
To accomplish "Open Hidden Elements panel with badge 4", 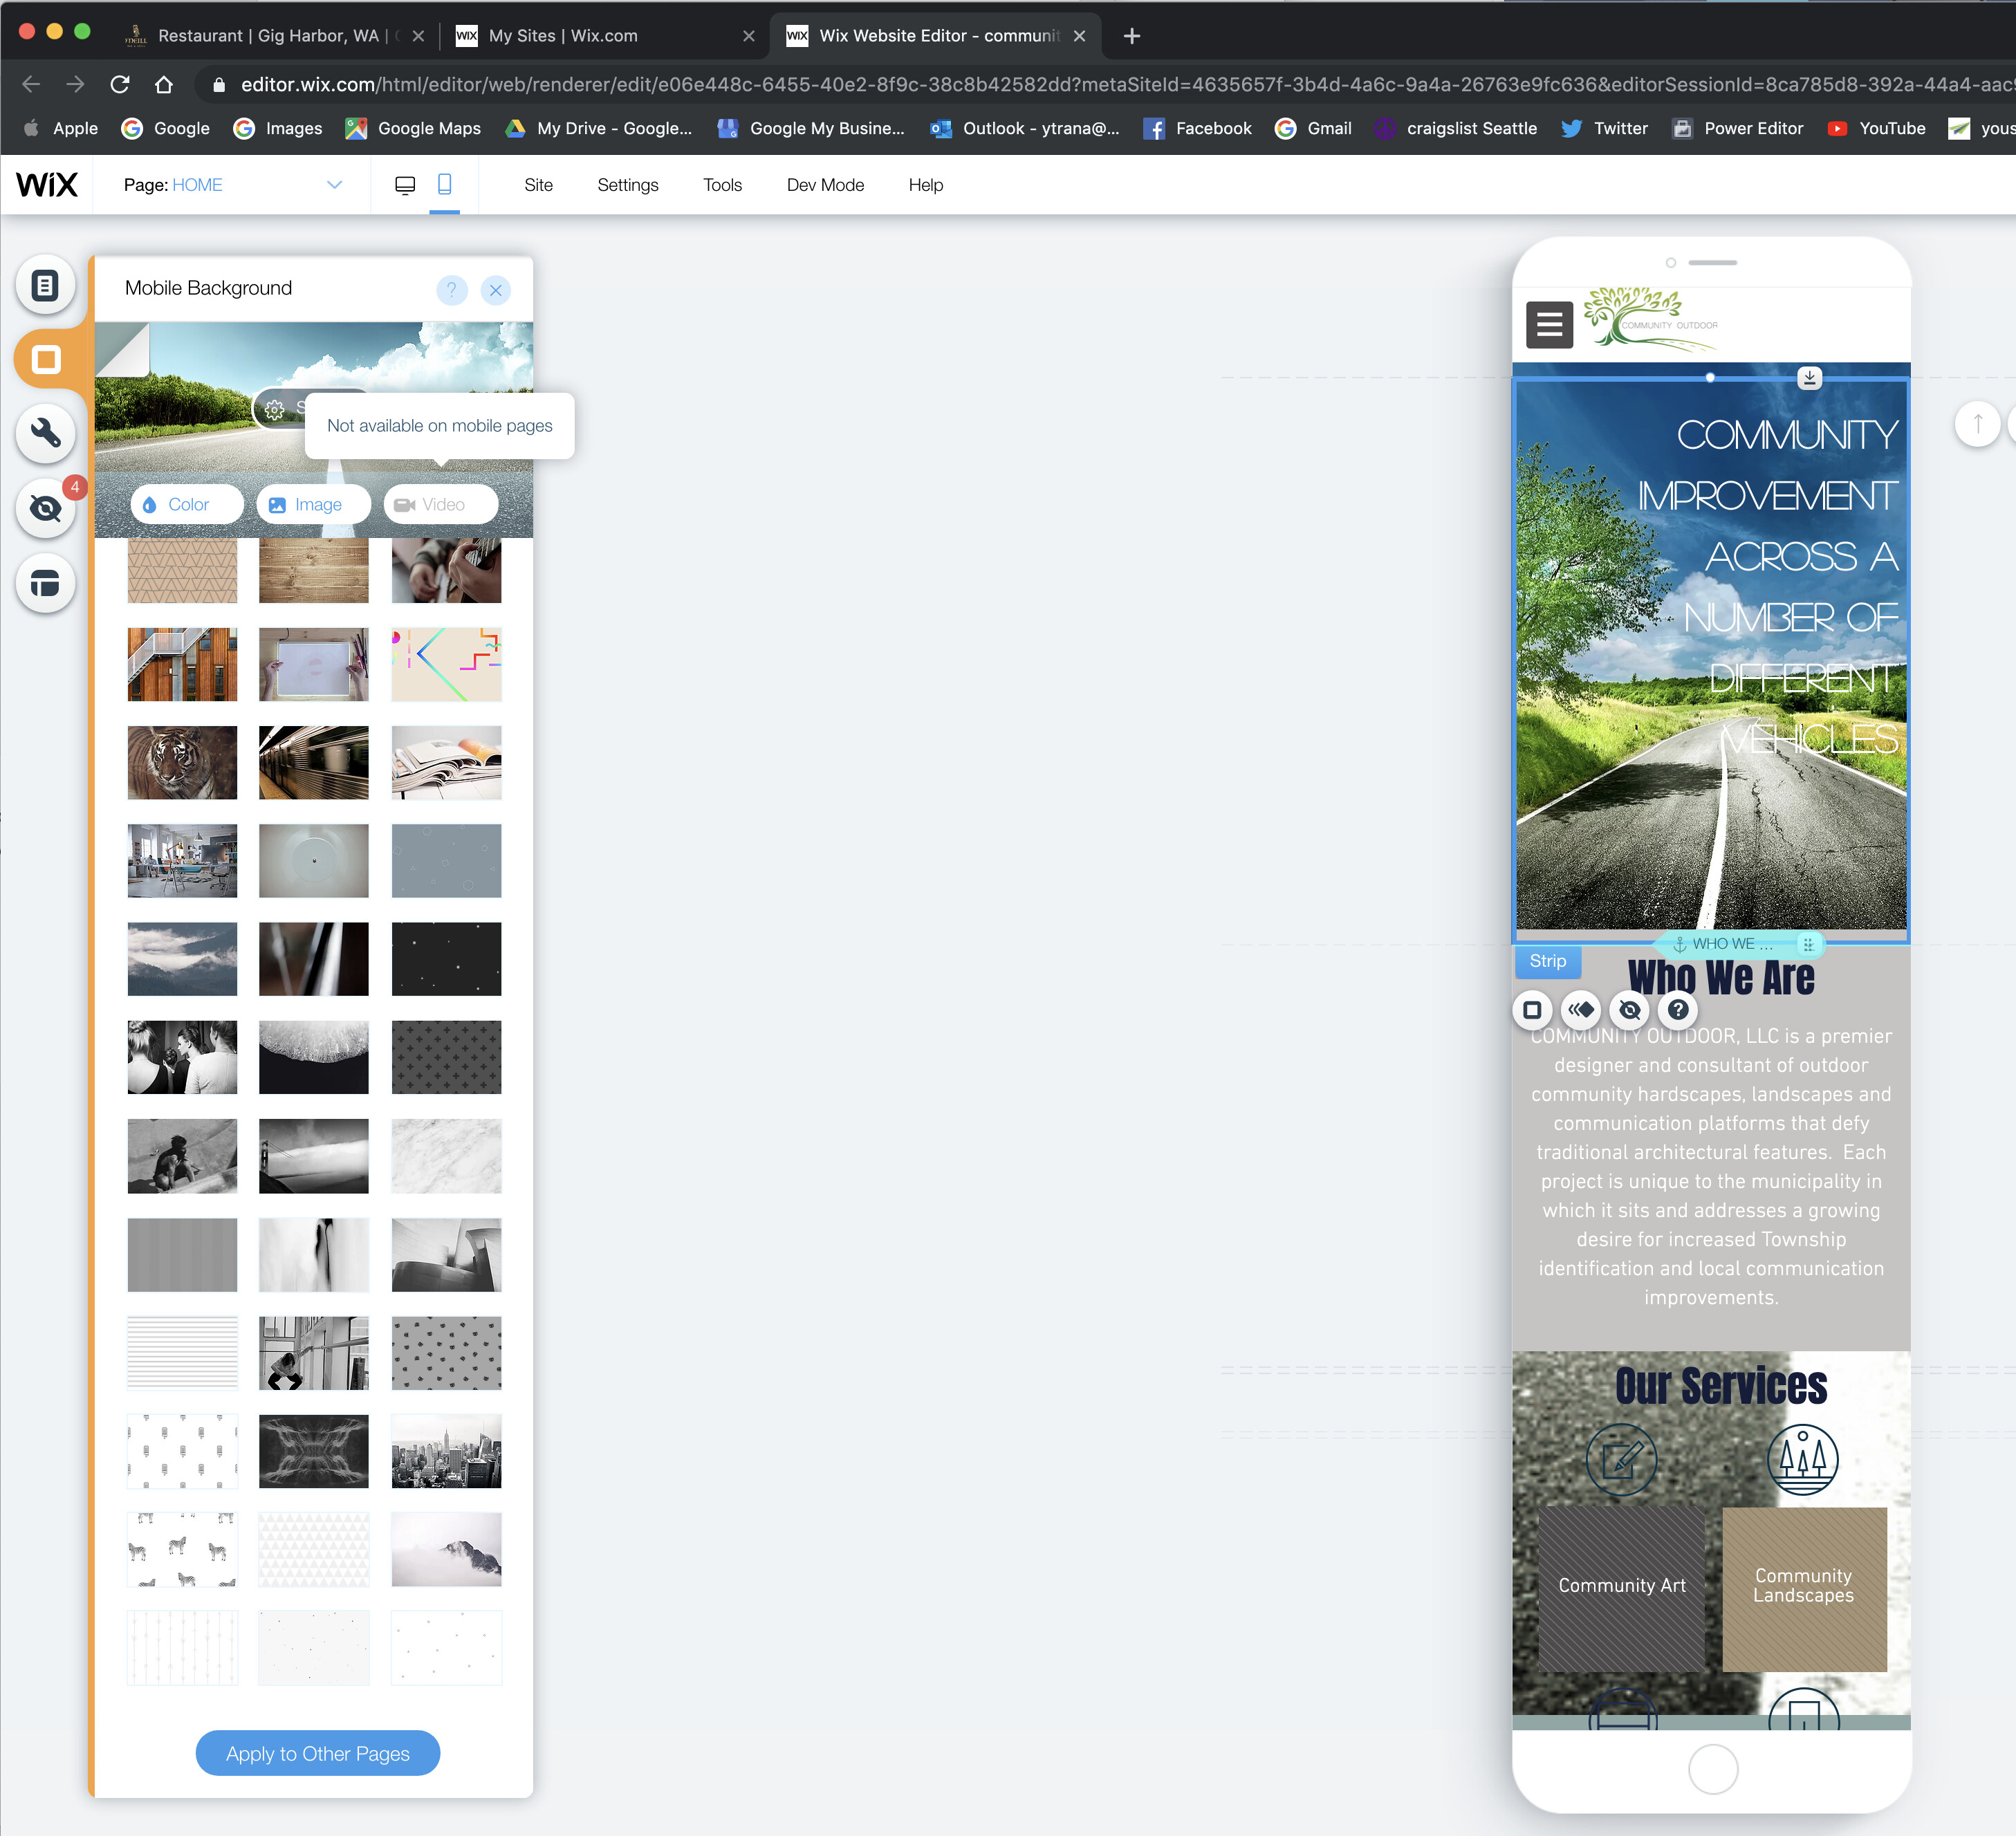I will 45,508.
